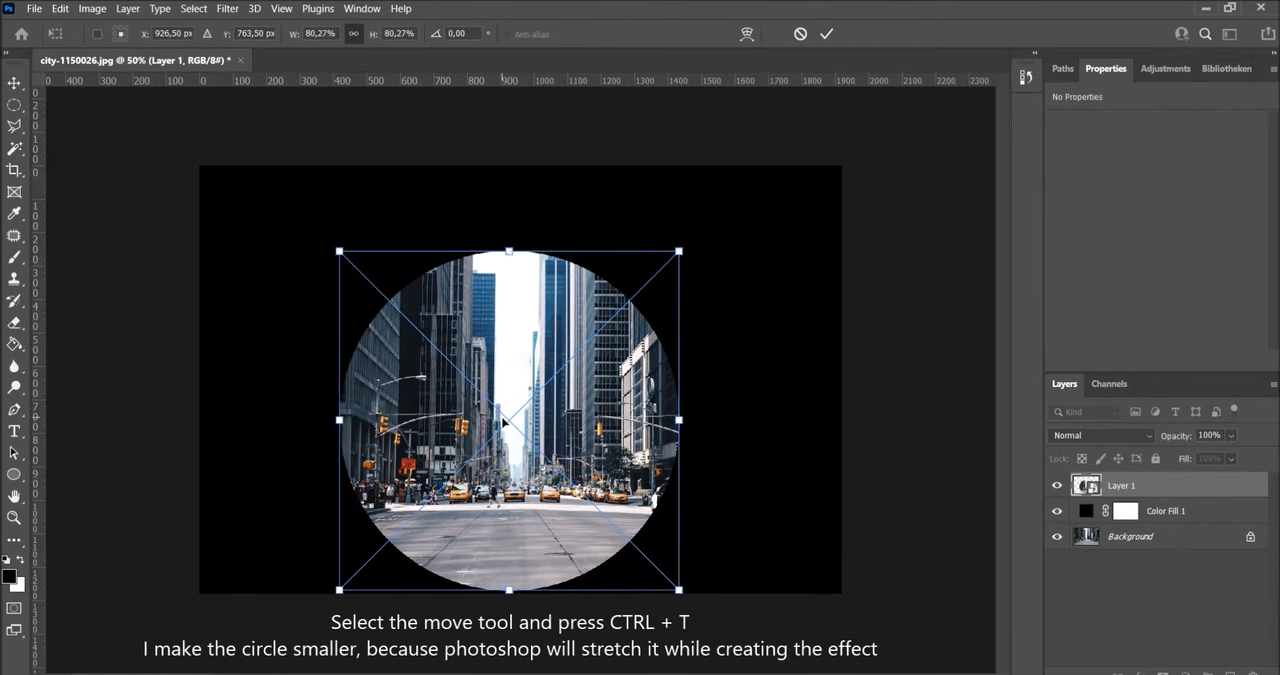The width and height of the screenshot is (1280, 675).
Task: Select the Crop tool
Action: click(14, 170)
